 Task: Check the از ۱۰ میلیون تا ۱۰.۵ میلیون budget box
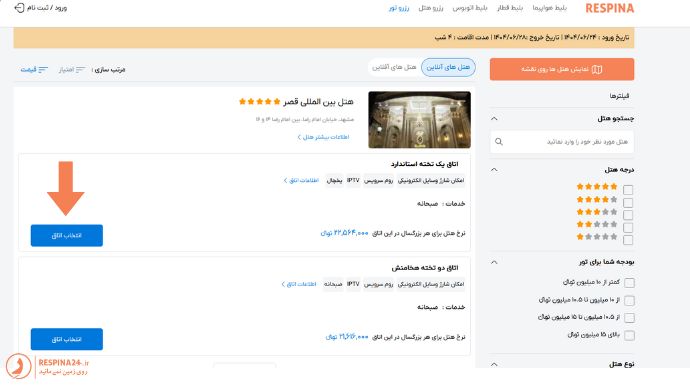(629, 301)
